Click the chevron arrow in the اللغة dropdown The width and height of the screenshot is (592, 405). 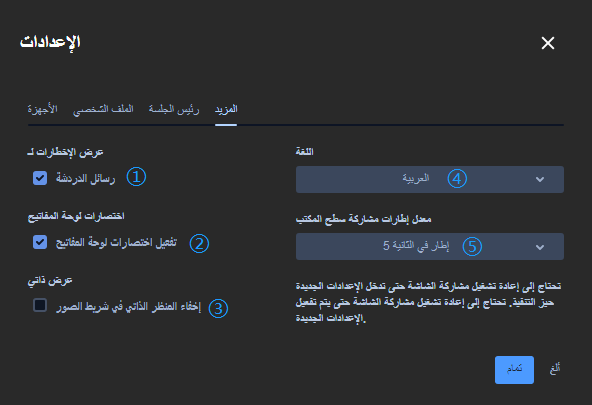click(540, 179)
